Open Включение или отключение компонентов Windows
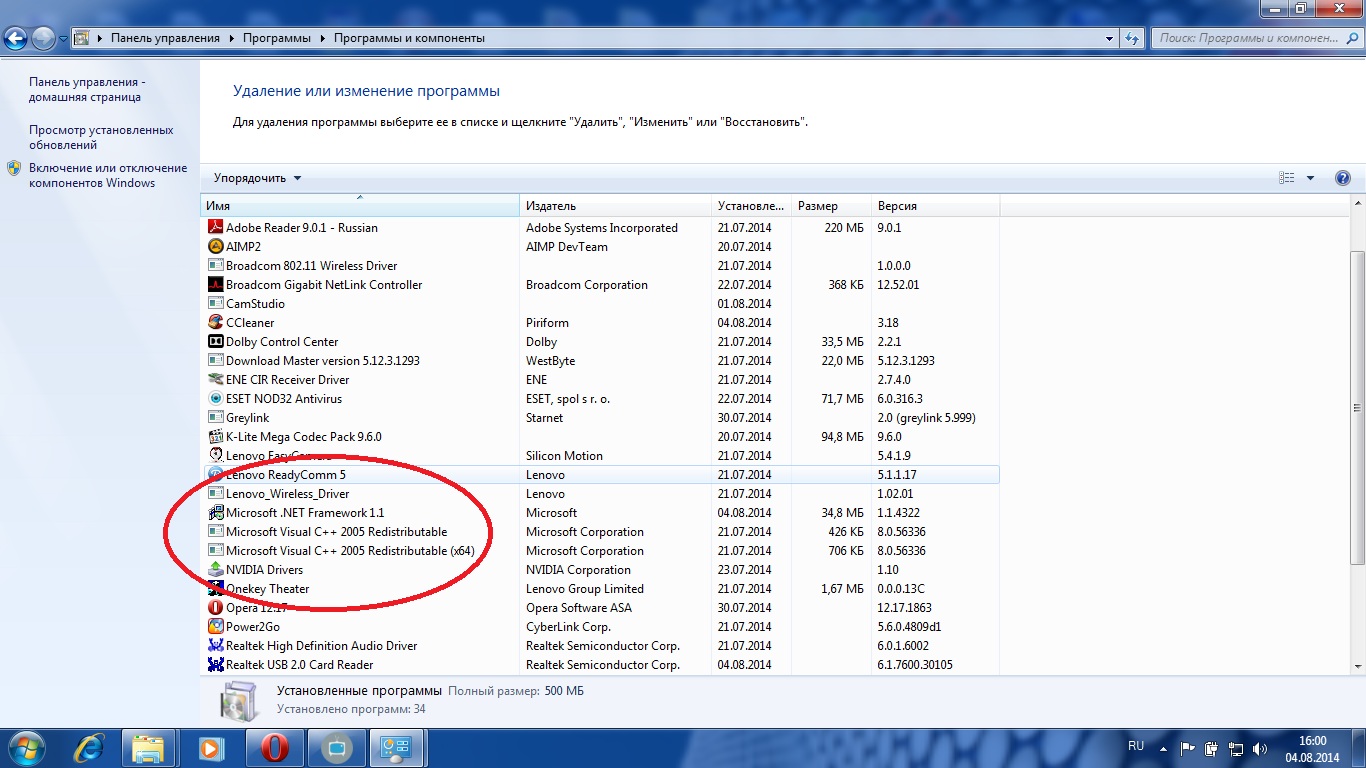Screen dimensions: 1366x768 pos(107,175)
